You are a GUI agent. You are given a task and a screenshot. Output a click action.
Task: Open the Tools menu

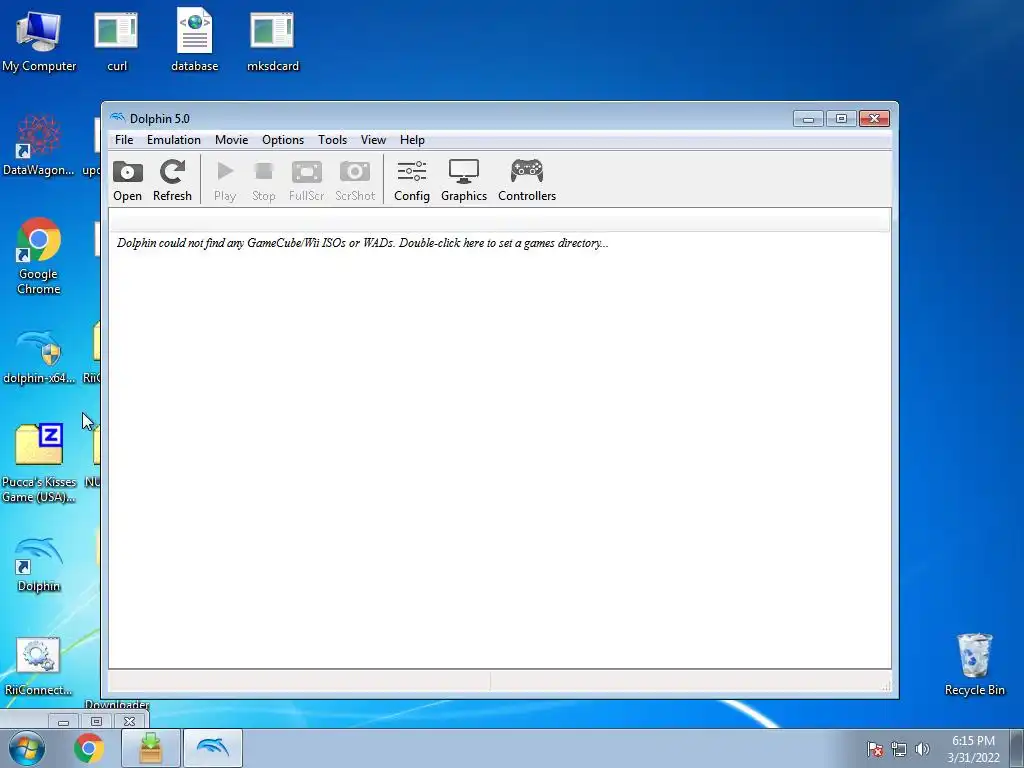coord(332,140)
